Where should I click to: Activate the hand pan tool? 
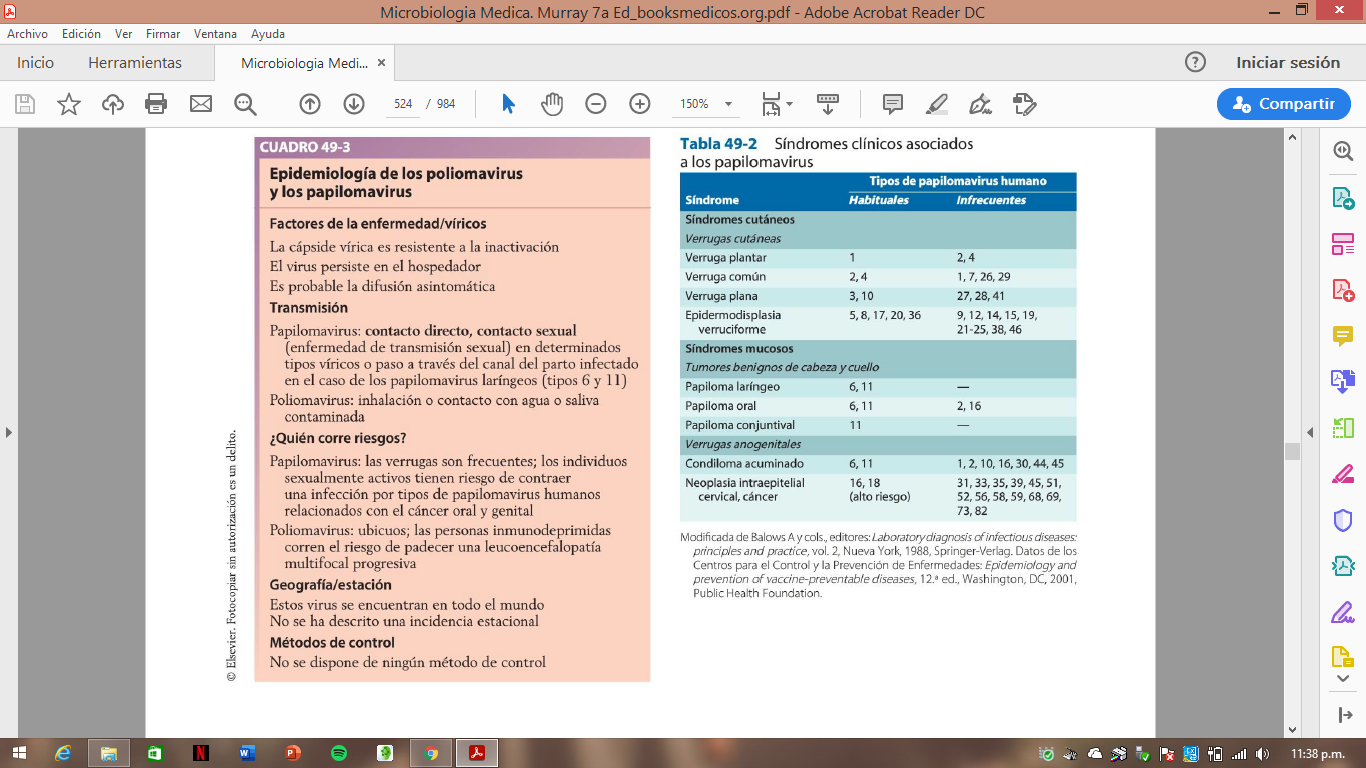pyautogui.click(x=552, y=104)
